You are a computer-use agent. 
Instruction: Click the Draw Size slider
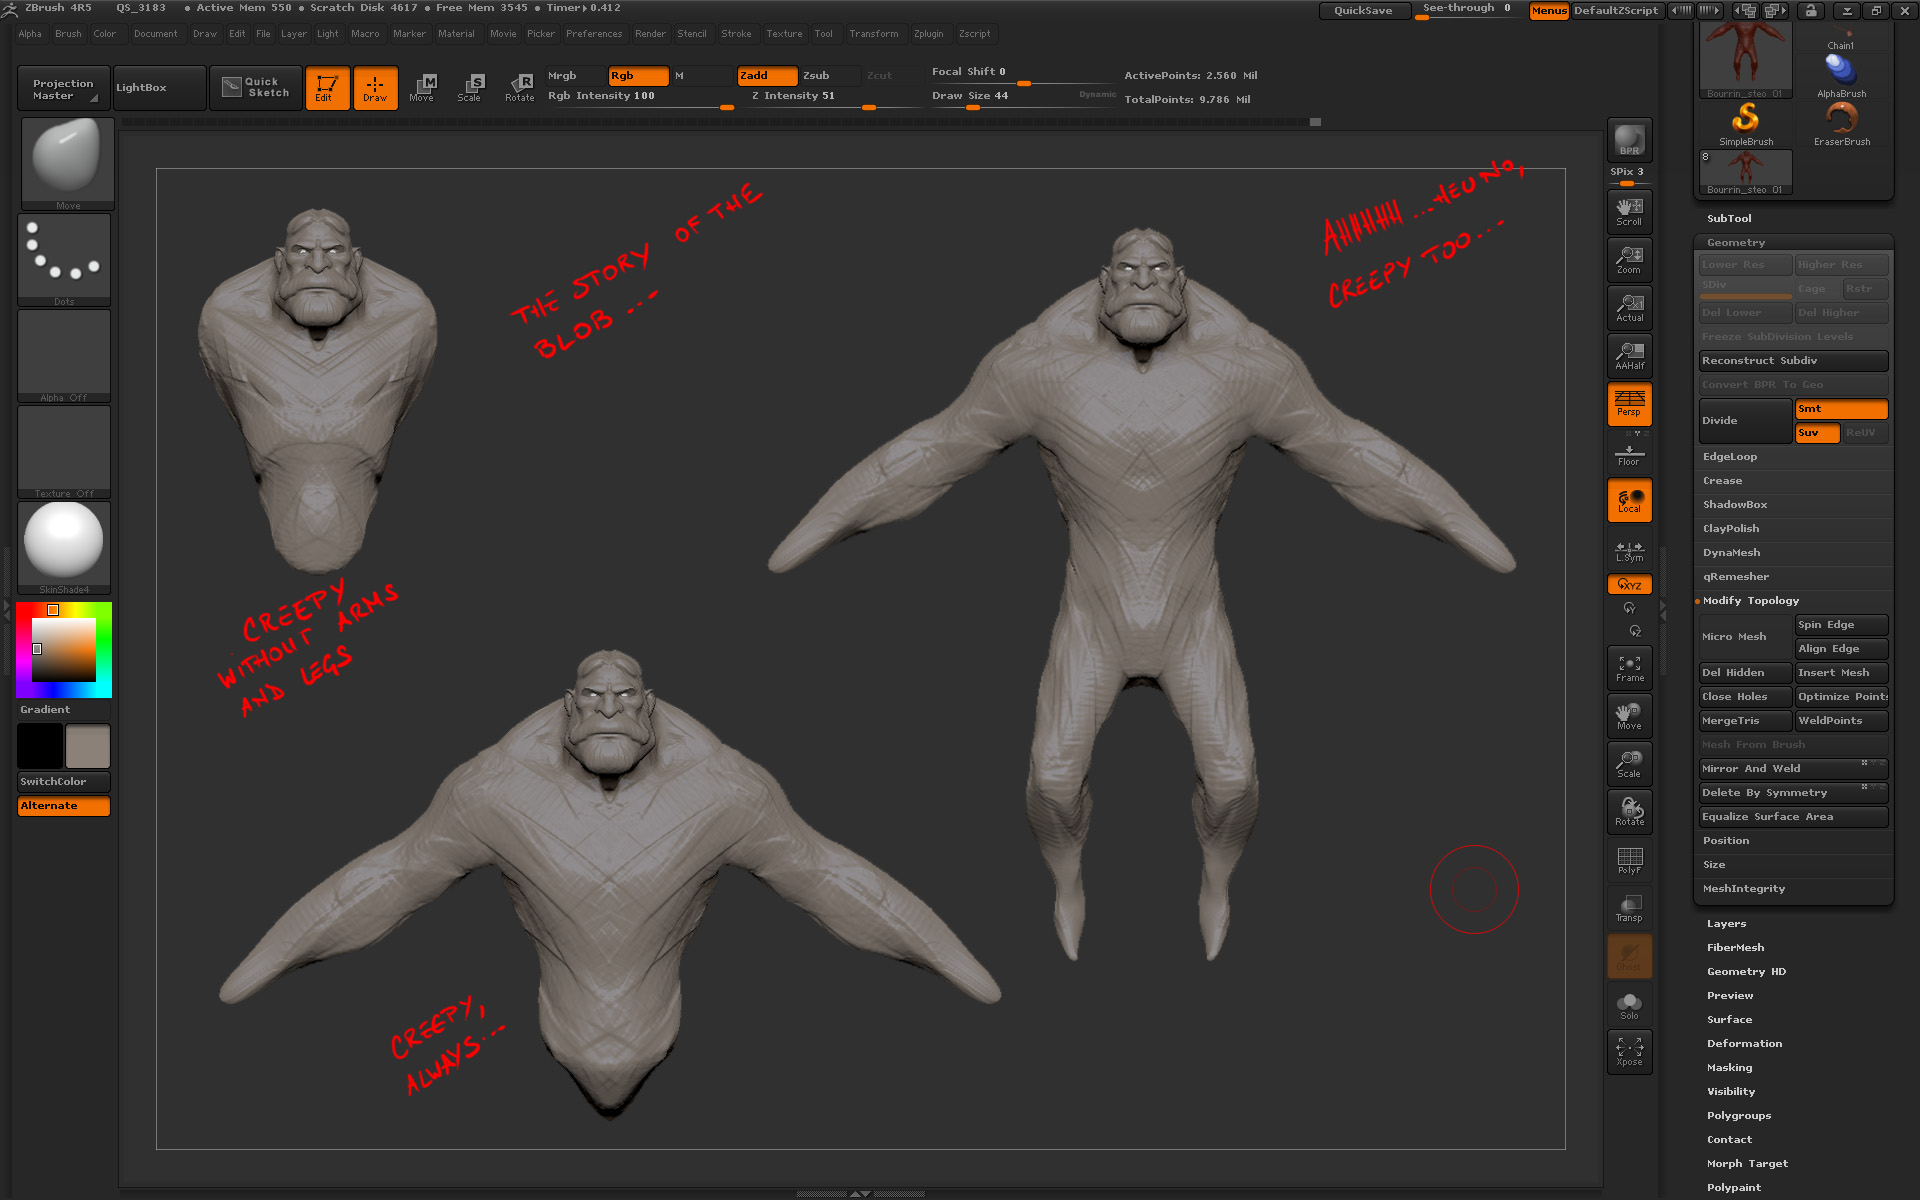pos(1023,97)
